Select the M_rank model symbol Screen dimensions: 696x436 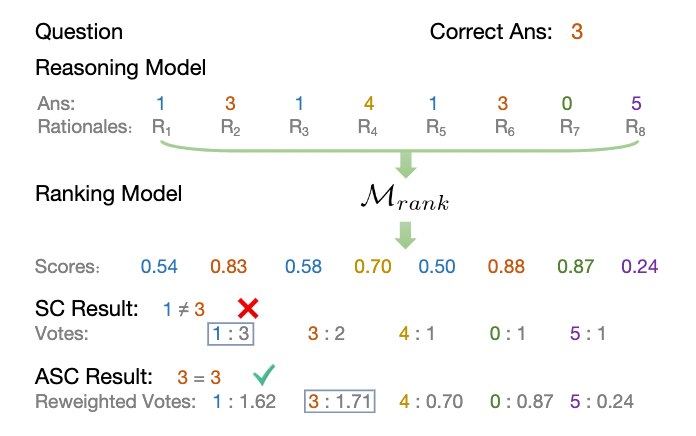pyautogui.click(x=406, y=200)
